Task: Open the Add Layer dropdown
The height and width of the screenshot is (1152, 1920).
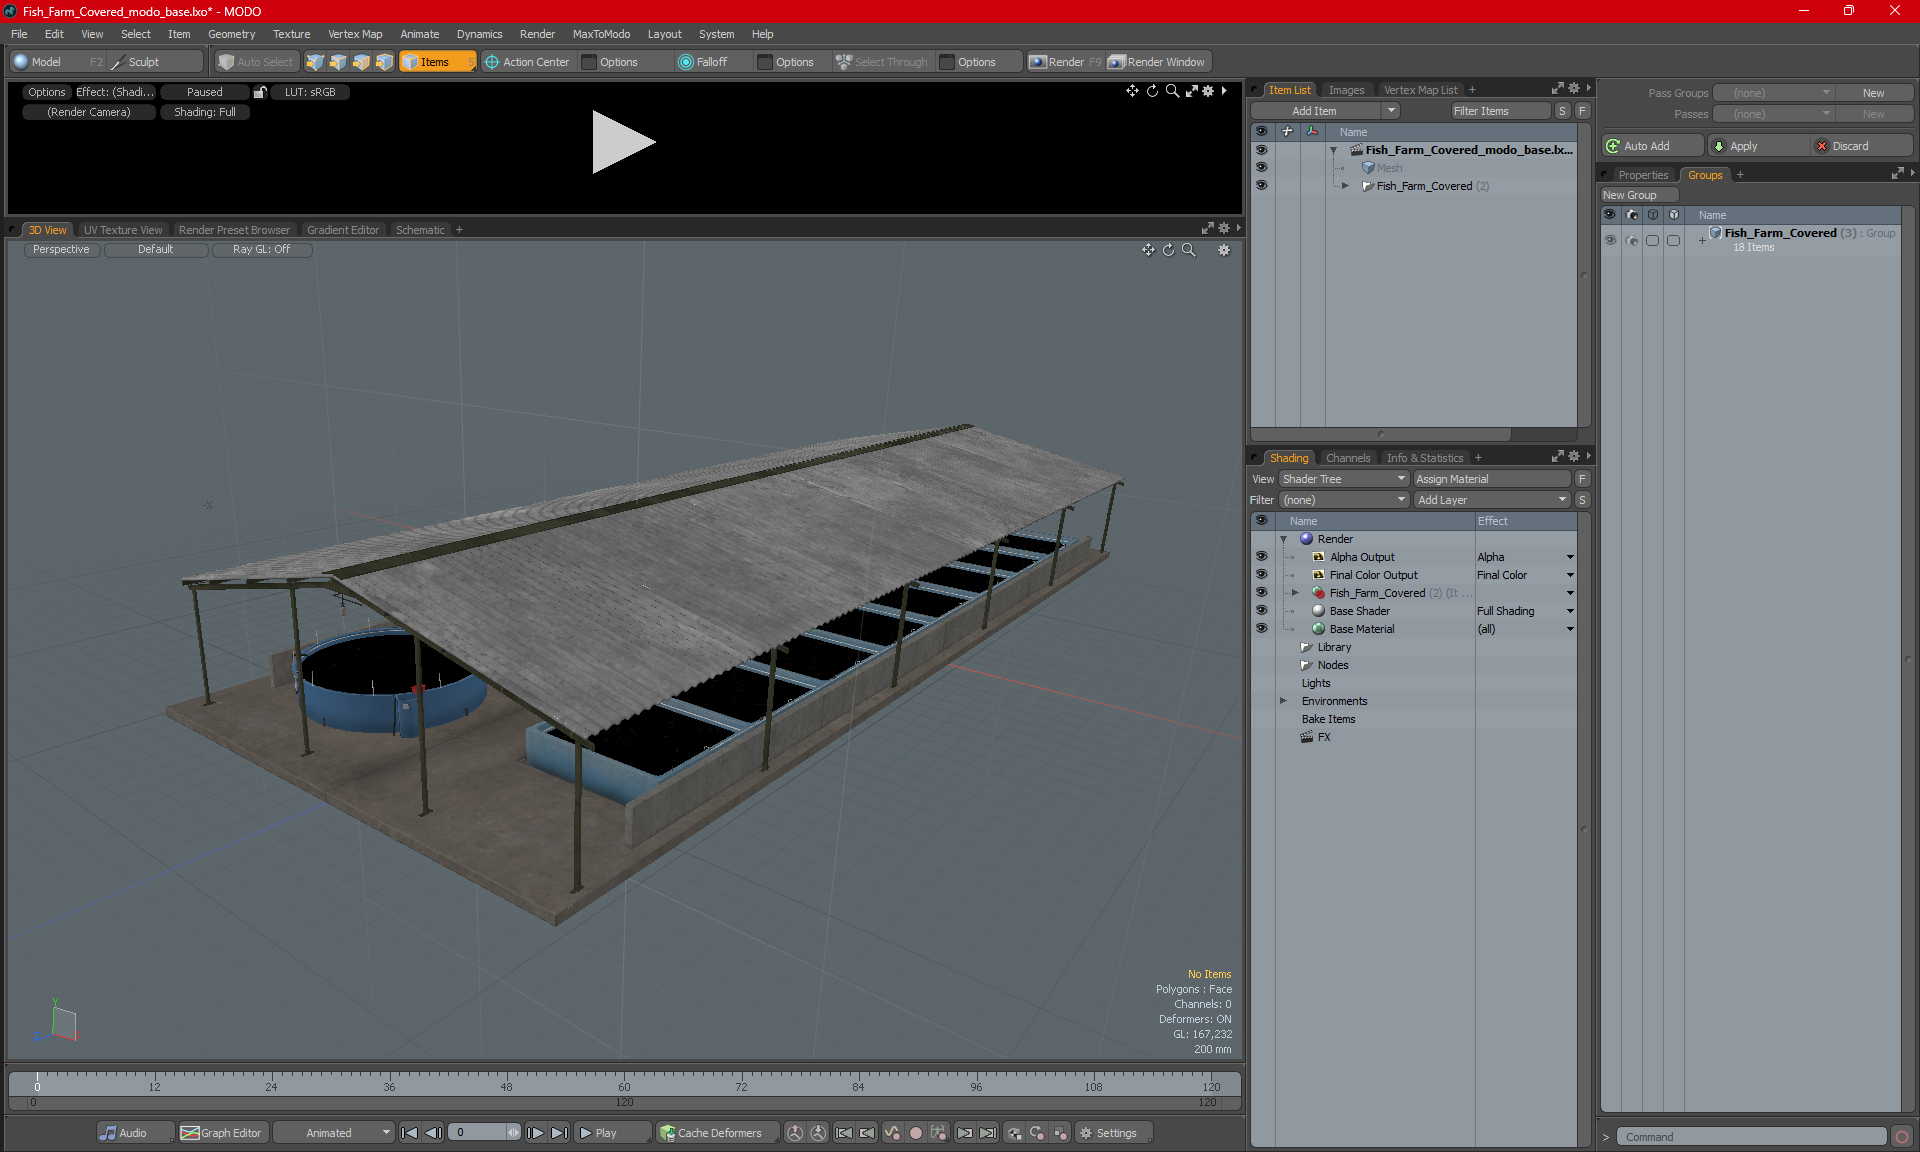Action: click(1491, 500)
